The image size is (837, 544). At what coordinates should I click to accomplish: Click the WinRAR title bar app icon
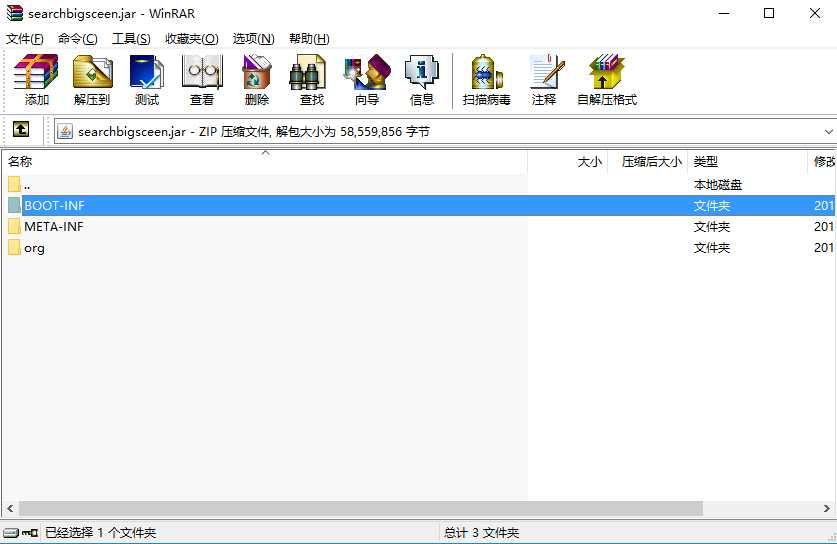(14, 13)
